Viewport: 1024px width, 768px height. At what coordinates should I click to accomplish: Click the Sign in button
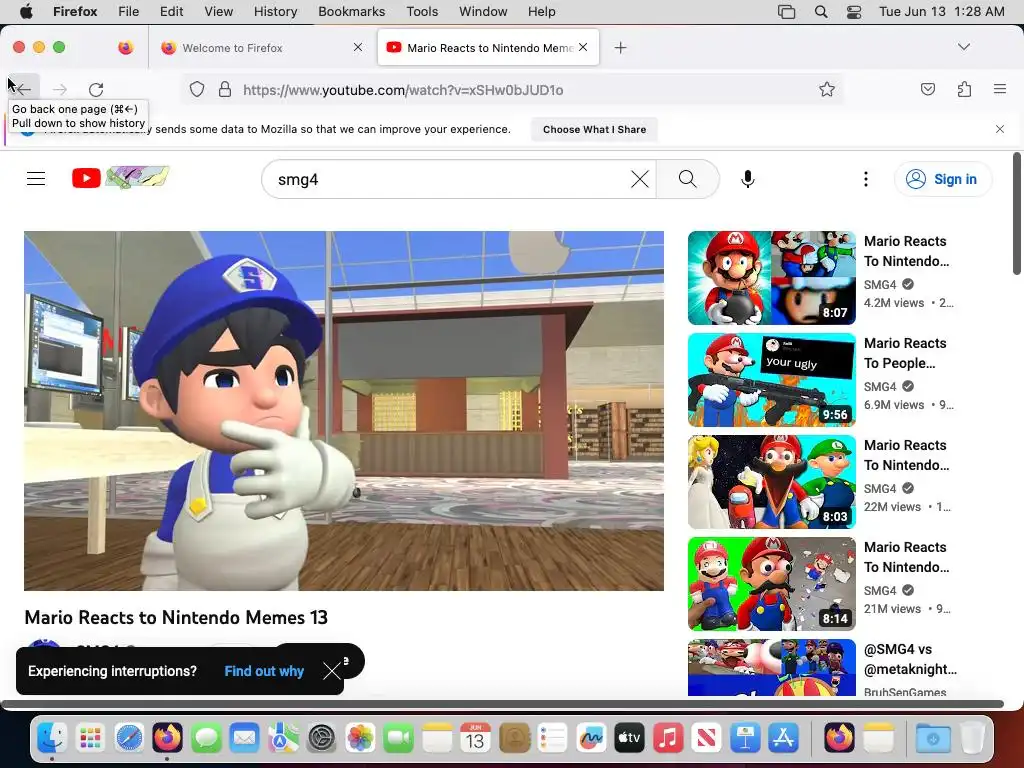(x=943, y=179)
